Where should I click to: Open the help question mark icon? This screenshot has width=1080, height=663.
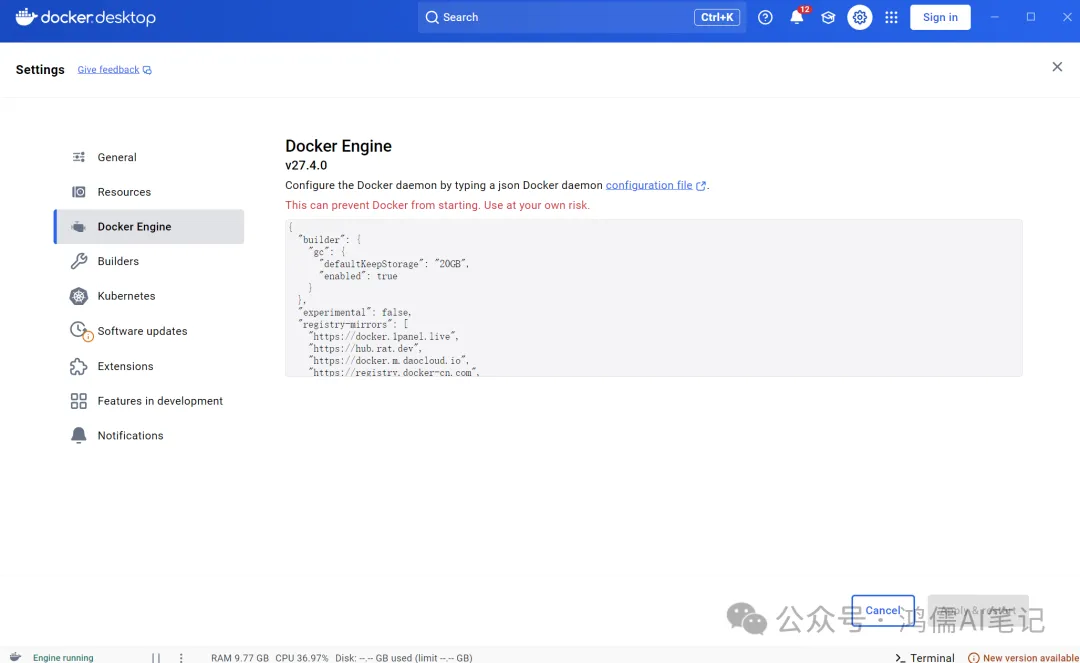click(765, 17)
